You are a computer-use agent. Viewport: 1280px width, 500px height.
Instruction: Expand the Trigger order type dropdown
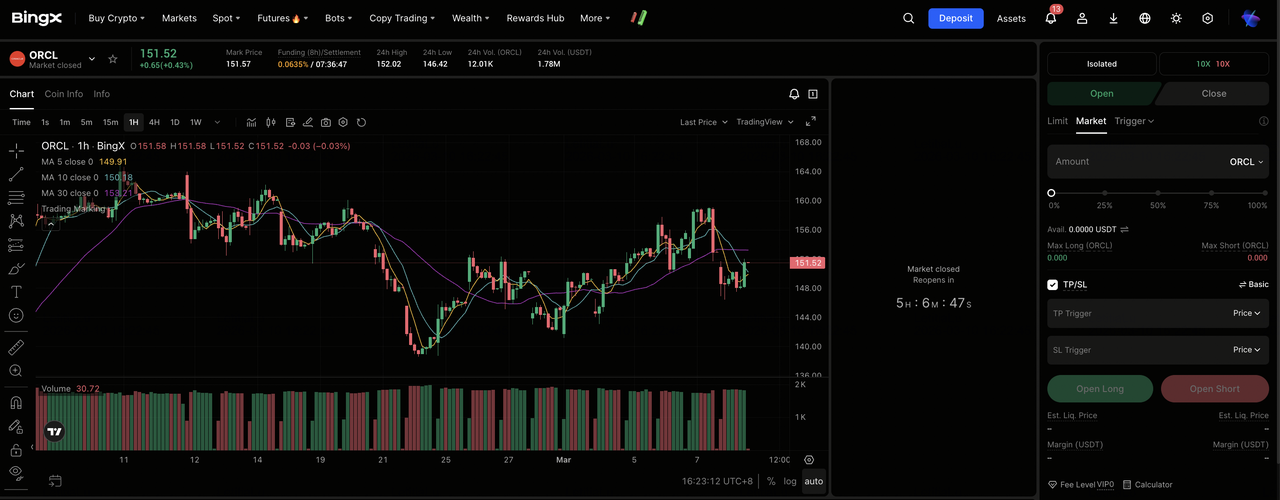click(x=1134, y=121)
